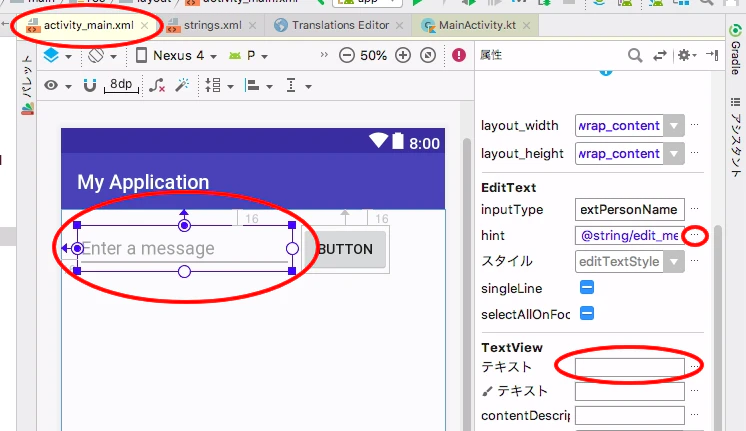Open the スタイル ellipsis picker
The width and height of the screenshot is (746, 431).
[695, 260]
